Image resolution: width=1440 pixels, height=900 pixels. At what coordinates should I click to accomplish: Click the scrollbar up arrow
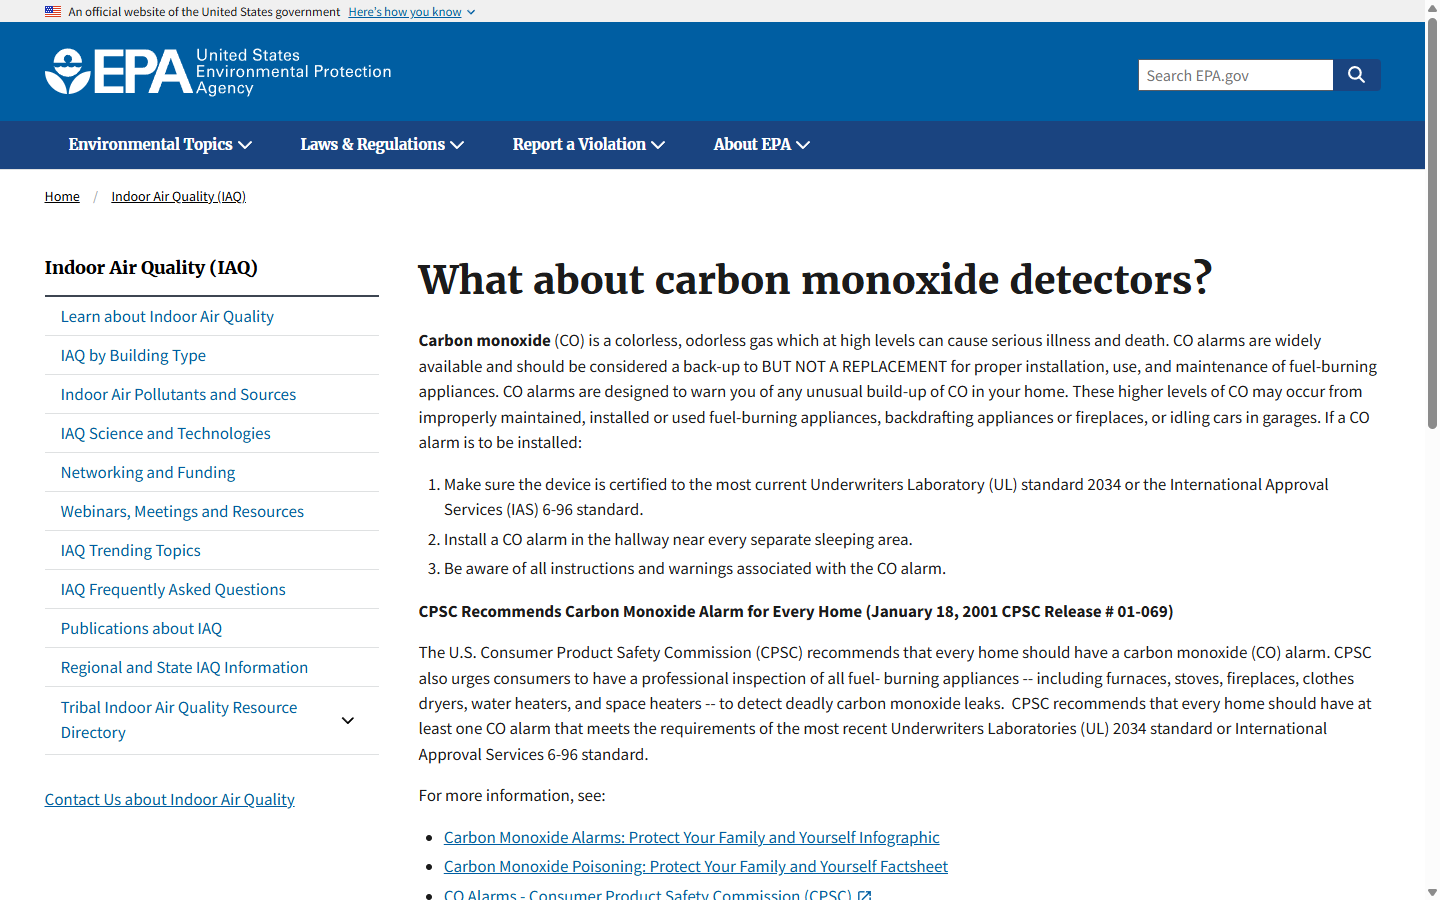pos(1432,7)
